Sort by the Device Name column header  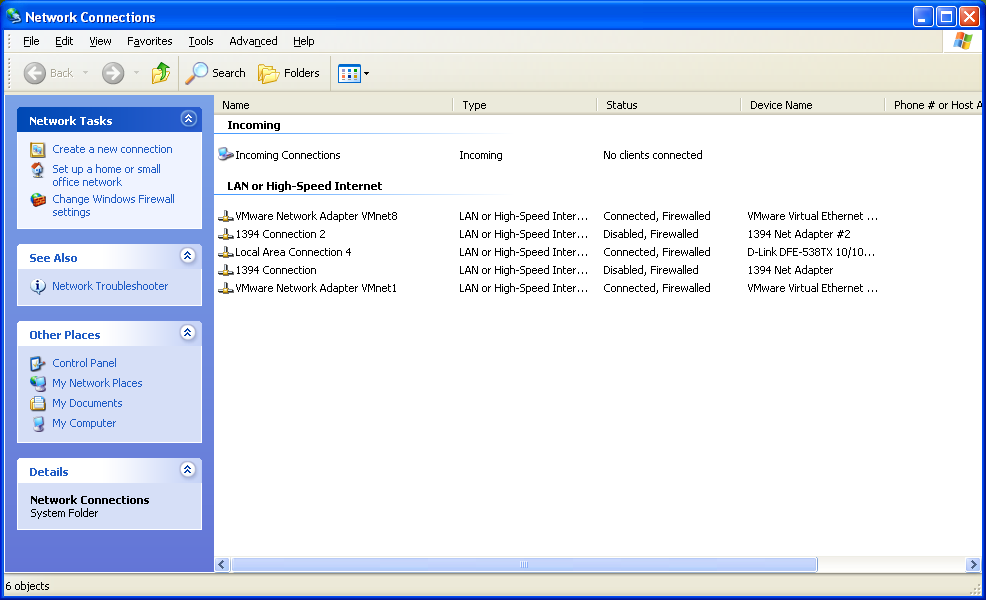812,105
